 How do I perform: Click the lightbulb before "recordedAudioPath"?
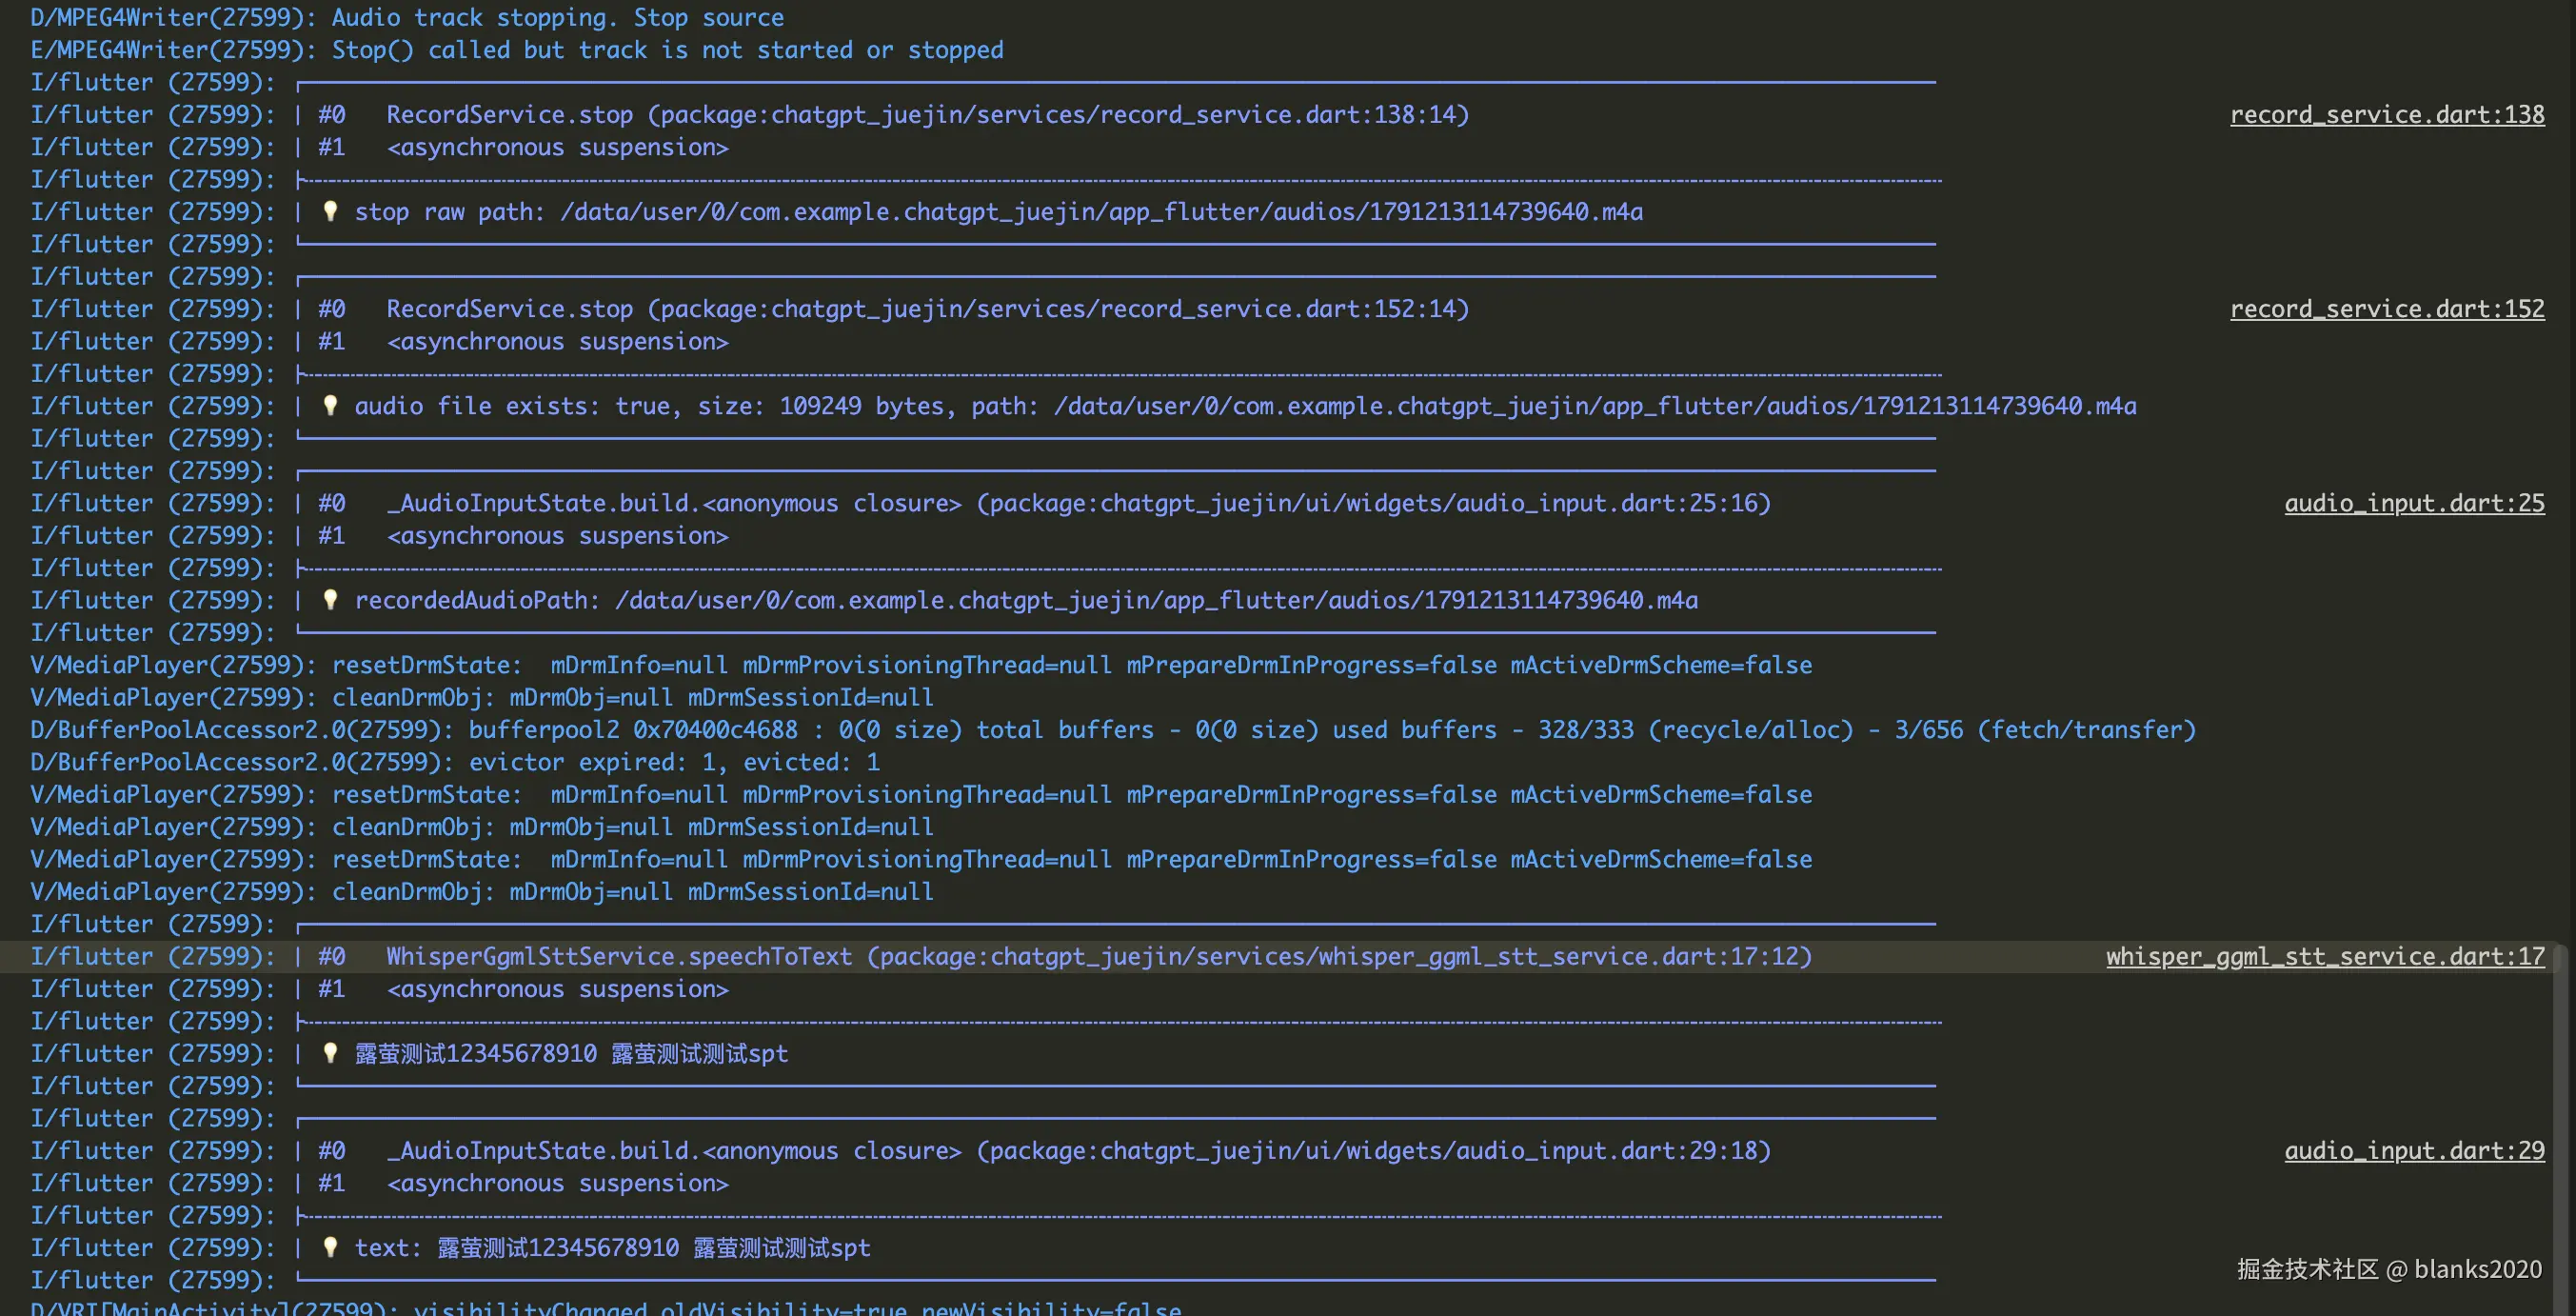(x=330, y=599)
